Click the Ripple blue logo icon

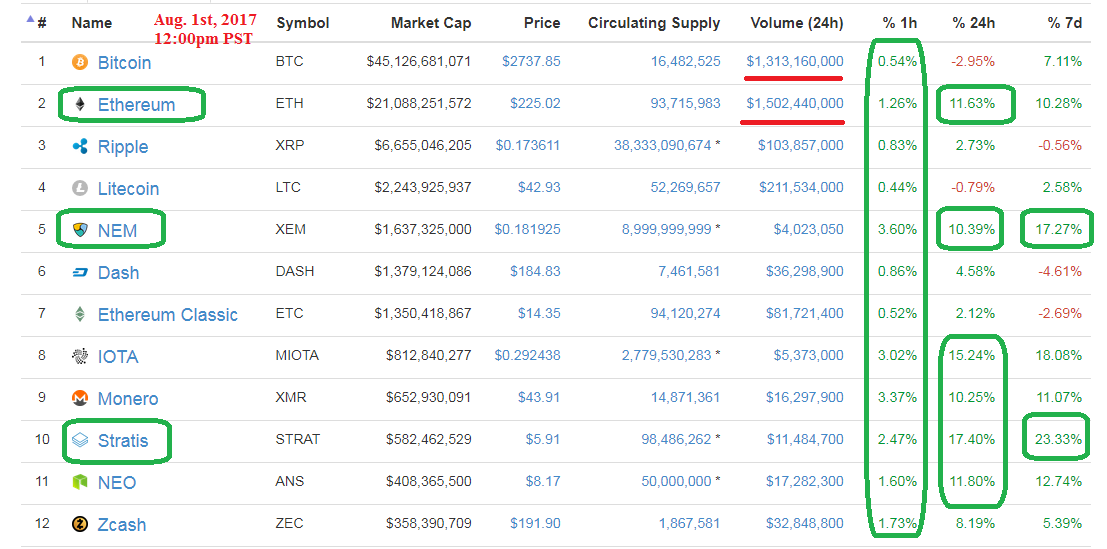[x=80, y=147]
